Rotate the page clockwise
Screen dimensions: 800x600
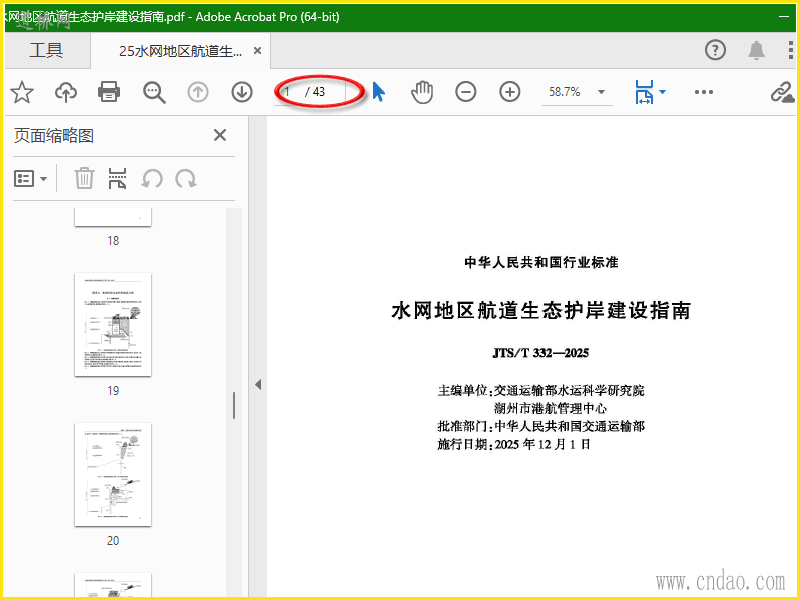click(186, 179)
